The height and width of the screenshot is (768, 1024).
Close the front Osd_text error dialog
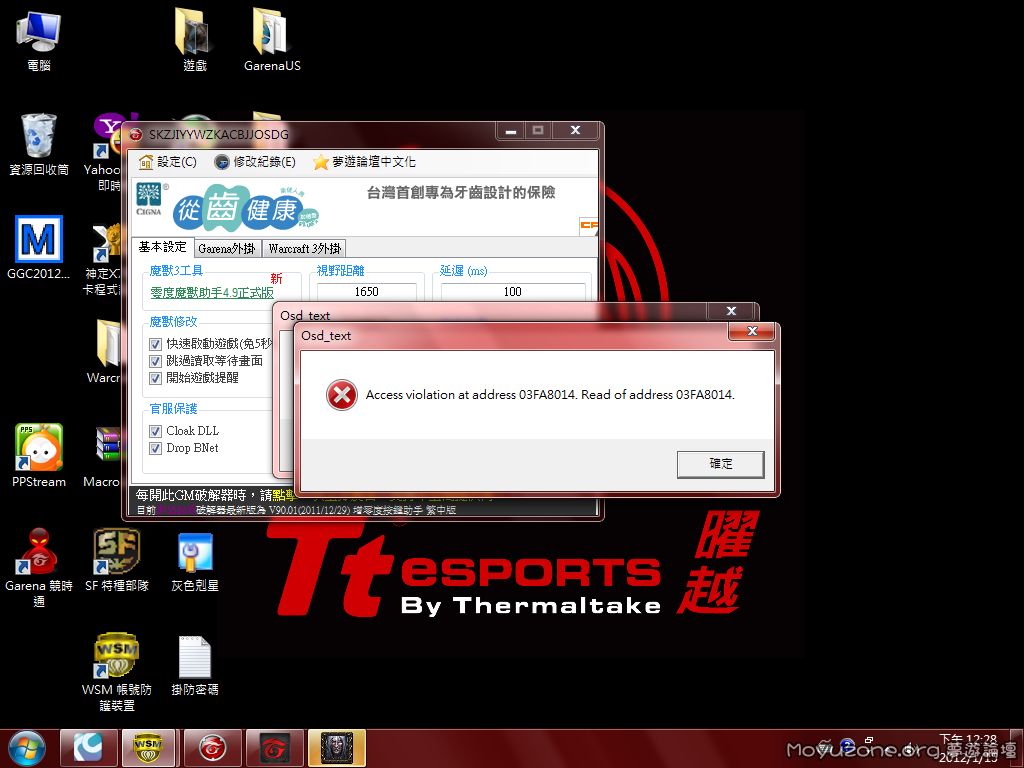tap(752, 331)
